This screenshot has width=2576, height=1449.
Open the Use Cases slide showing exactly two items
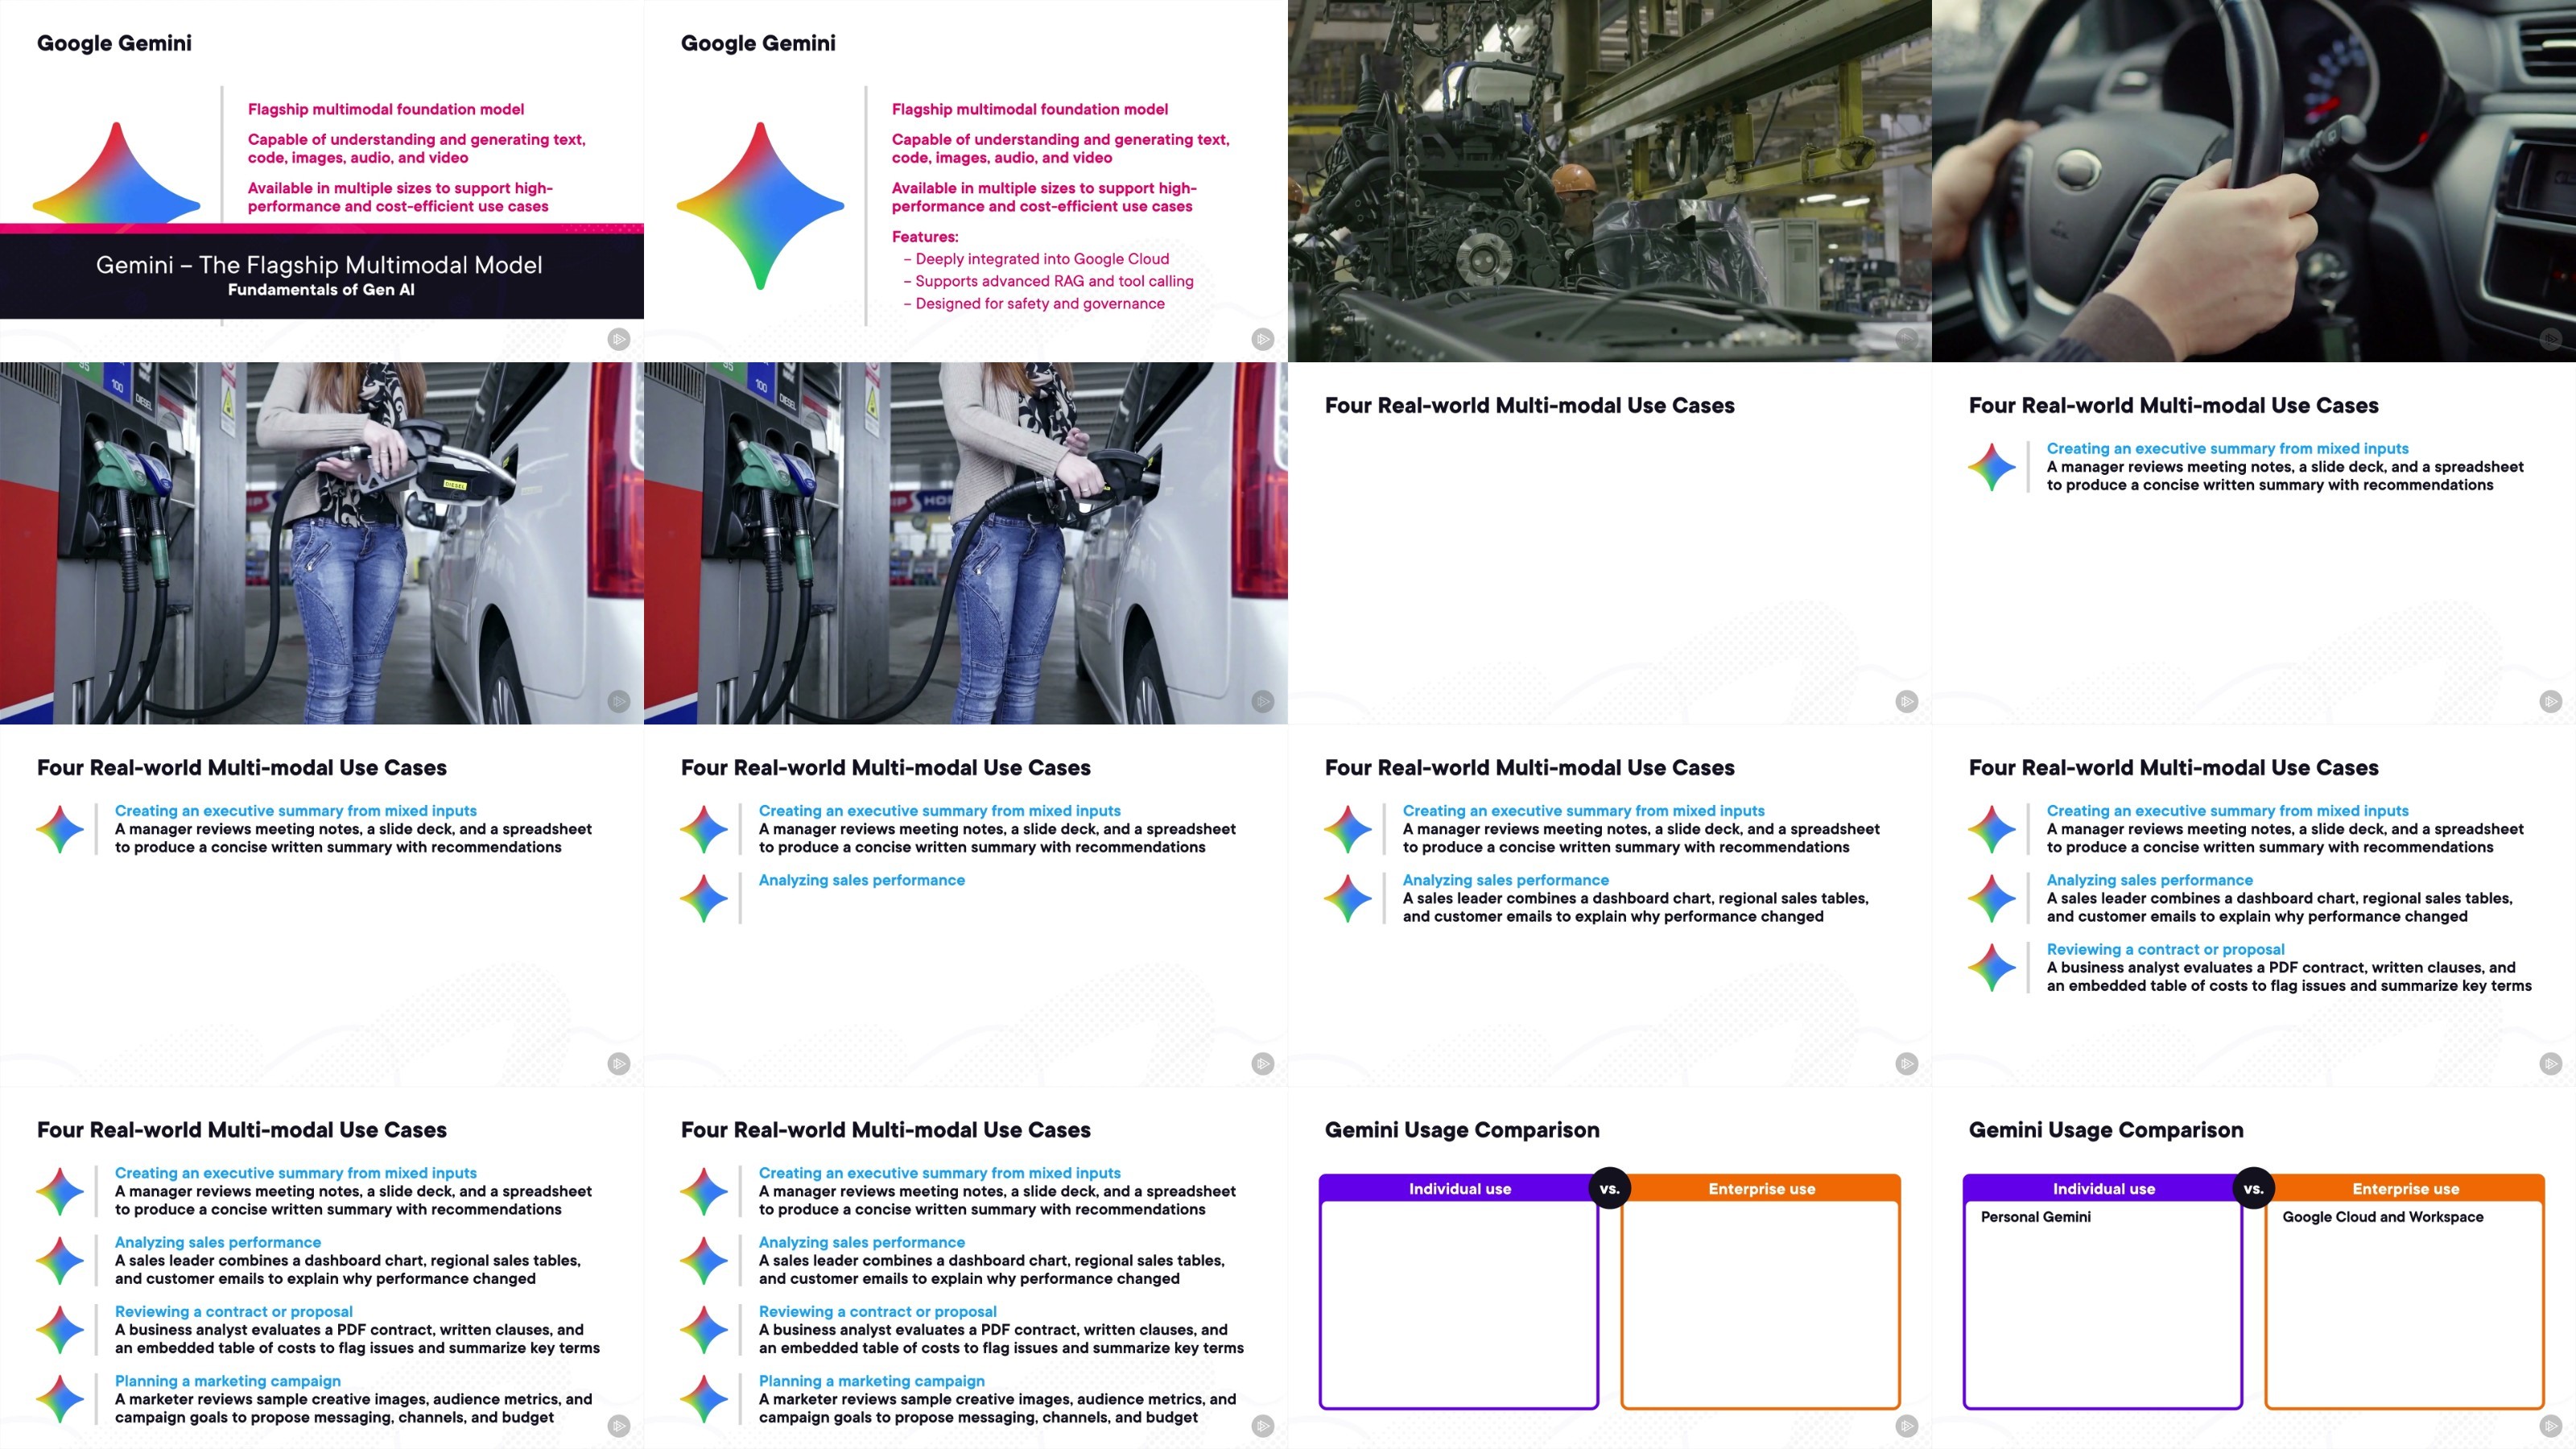[x=1610, y=905]
